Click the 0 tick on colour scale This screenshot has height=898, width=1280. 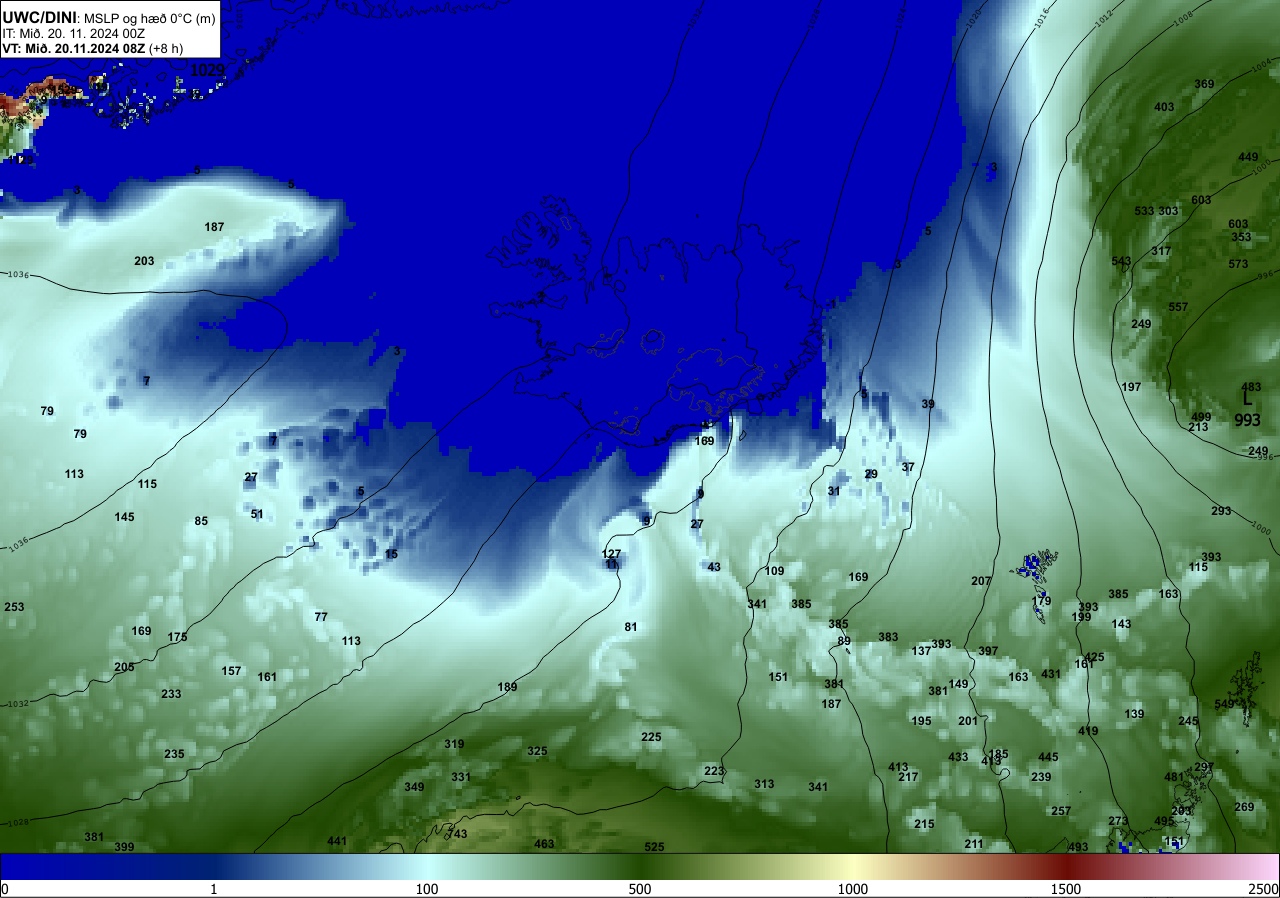(x=5, y=889)
